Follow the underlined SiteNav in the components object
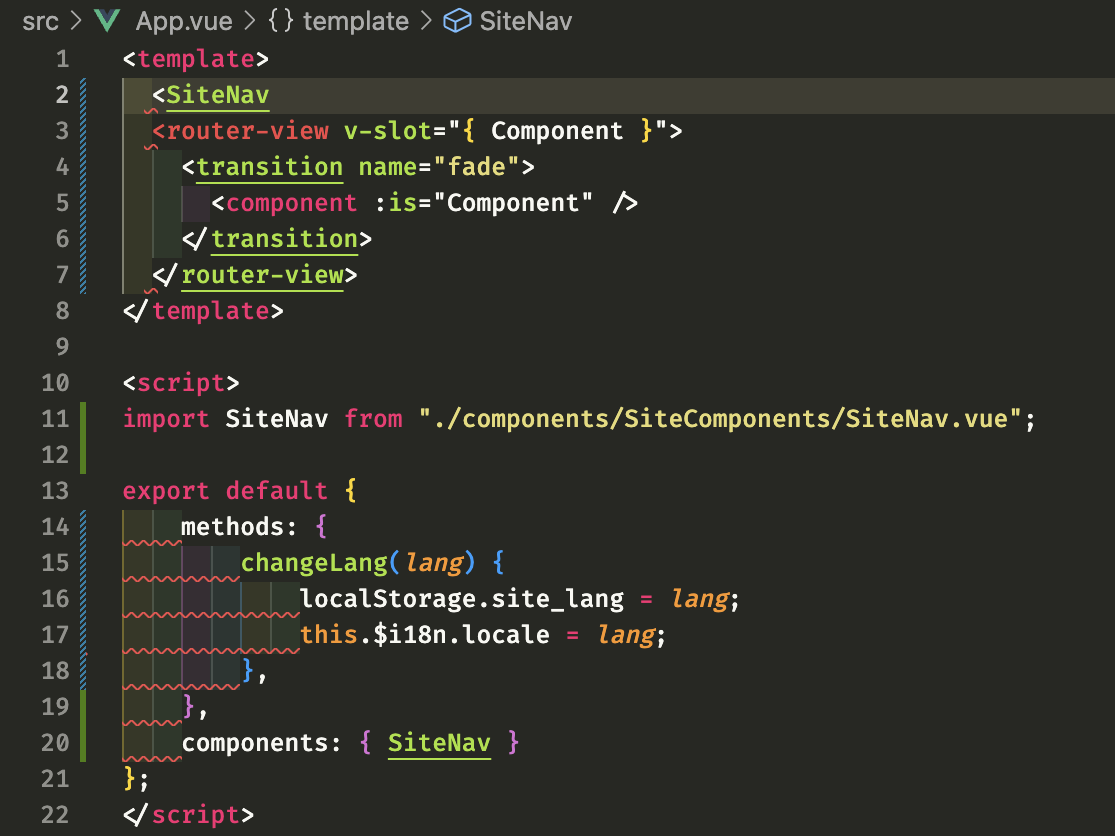The height and width of the screenshot is (836, 1115). point(439,742)
